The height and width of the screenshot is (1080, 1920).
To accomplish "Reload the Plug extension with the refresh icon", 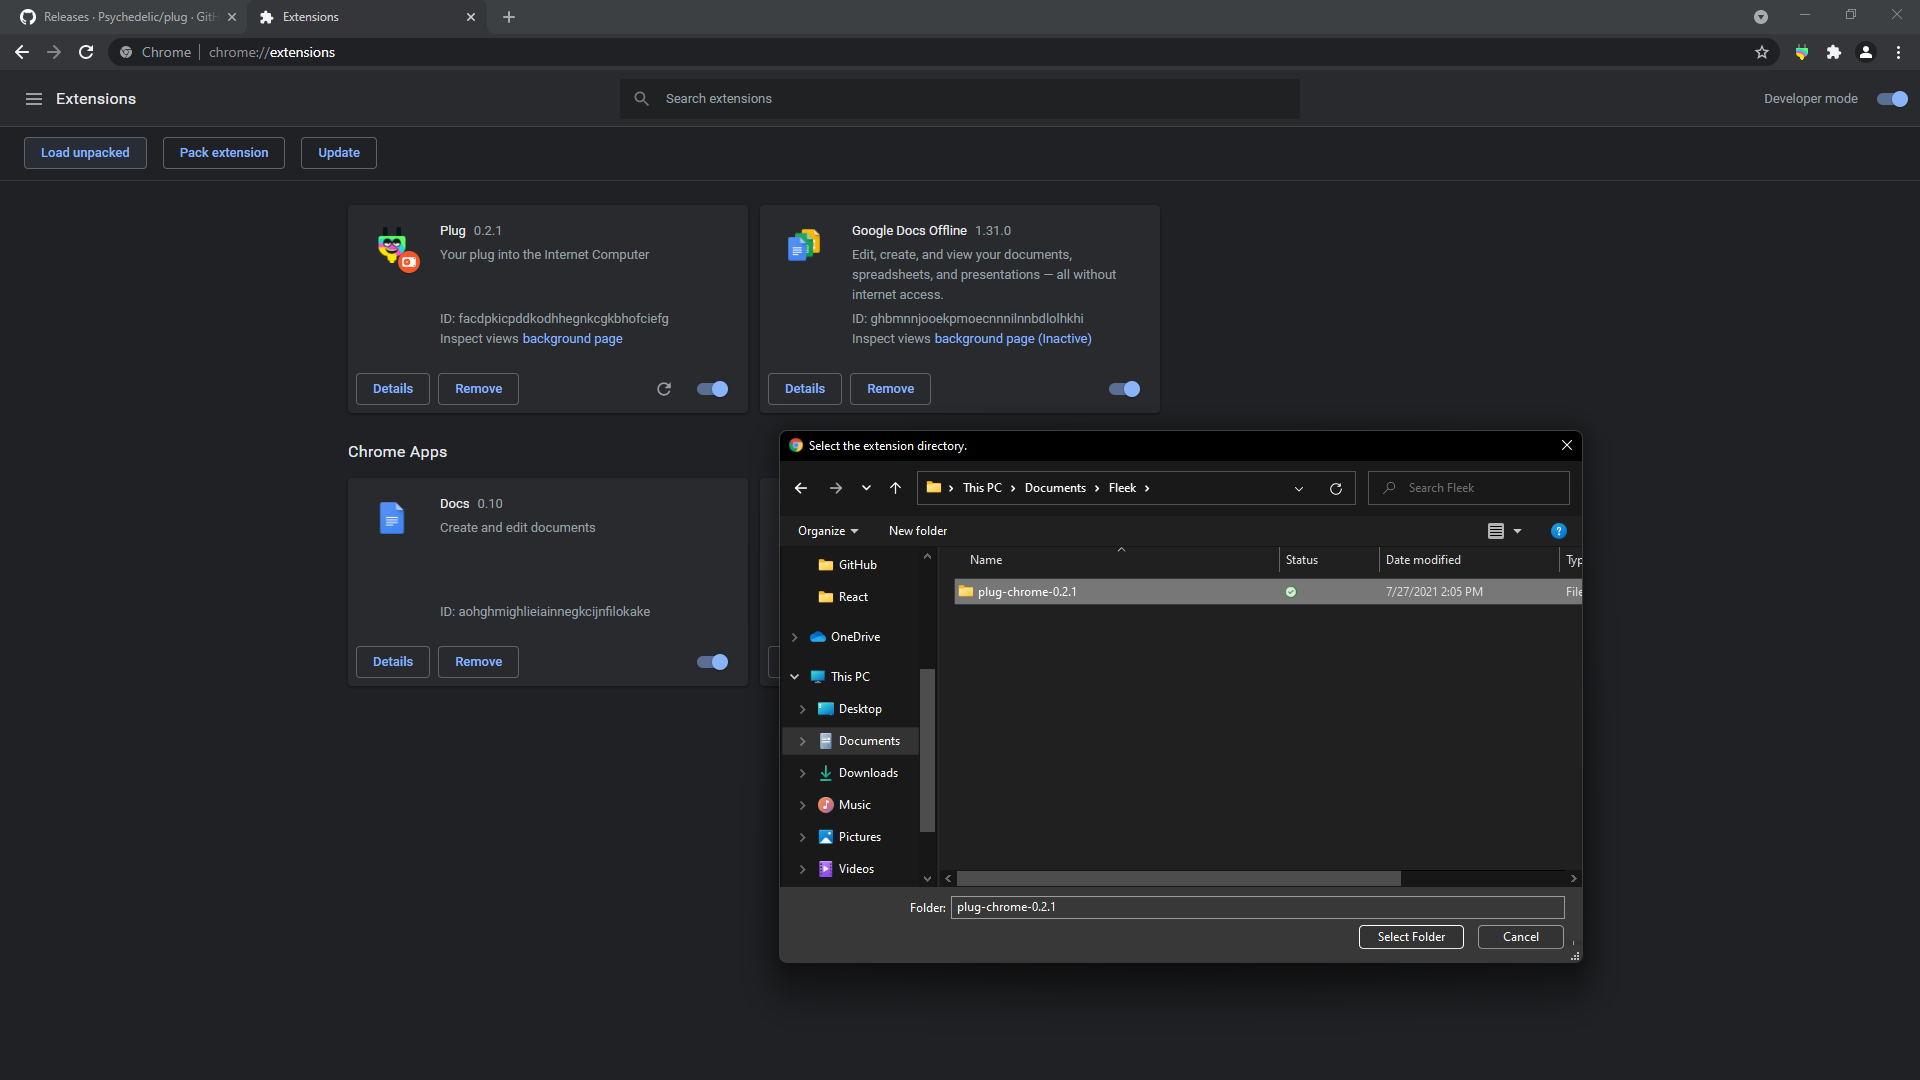I will (664, 389).
